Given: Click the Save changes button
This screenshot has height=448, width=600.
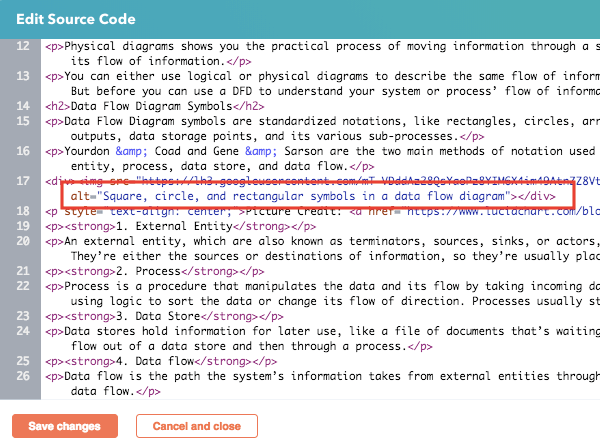Looking at the screenshot, I should [x=65, y=426].
